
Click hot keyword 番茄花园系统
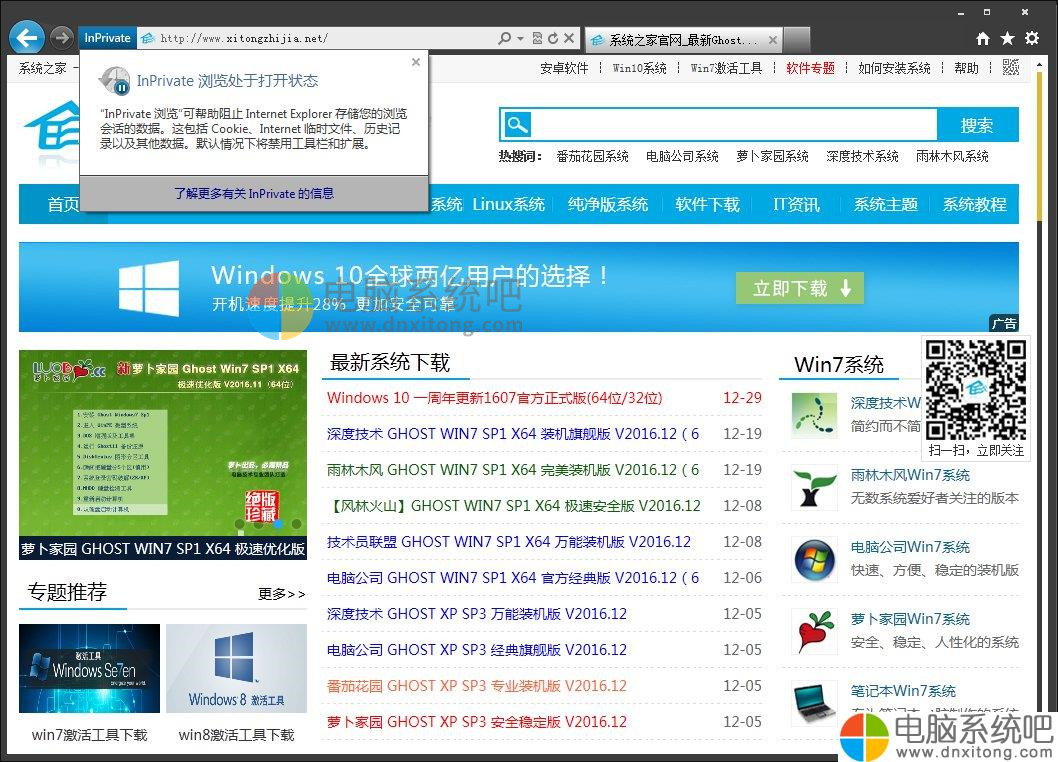(592, 157)
